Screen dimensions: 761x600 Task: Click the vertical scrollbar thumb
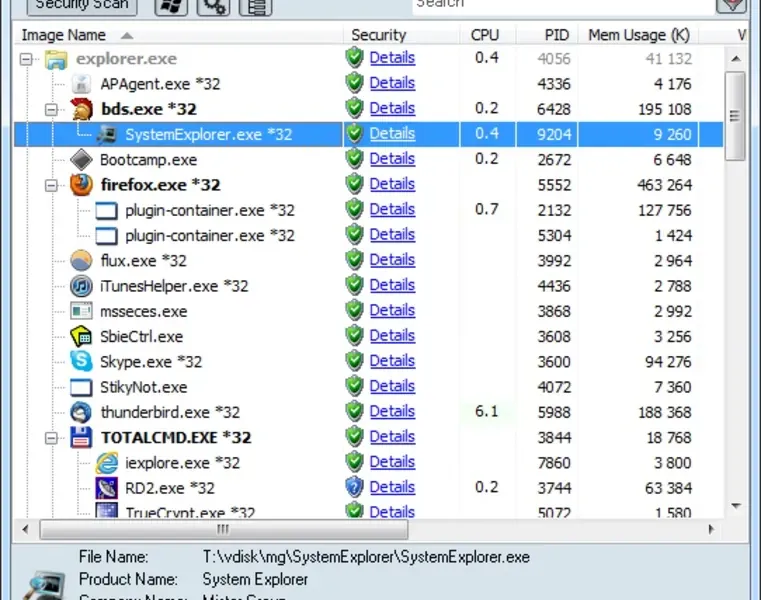735,116
